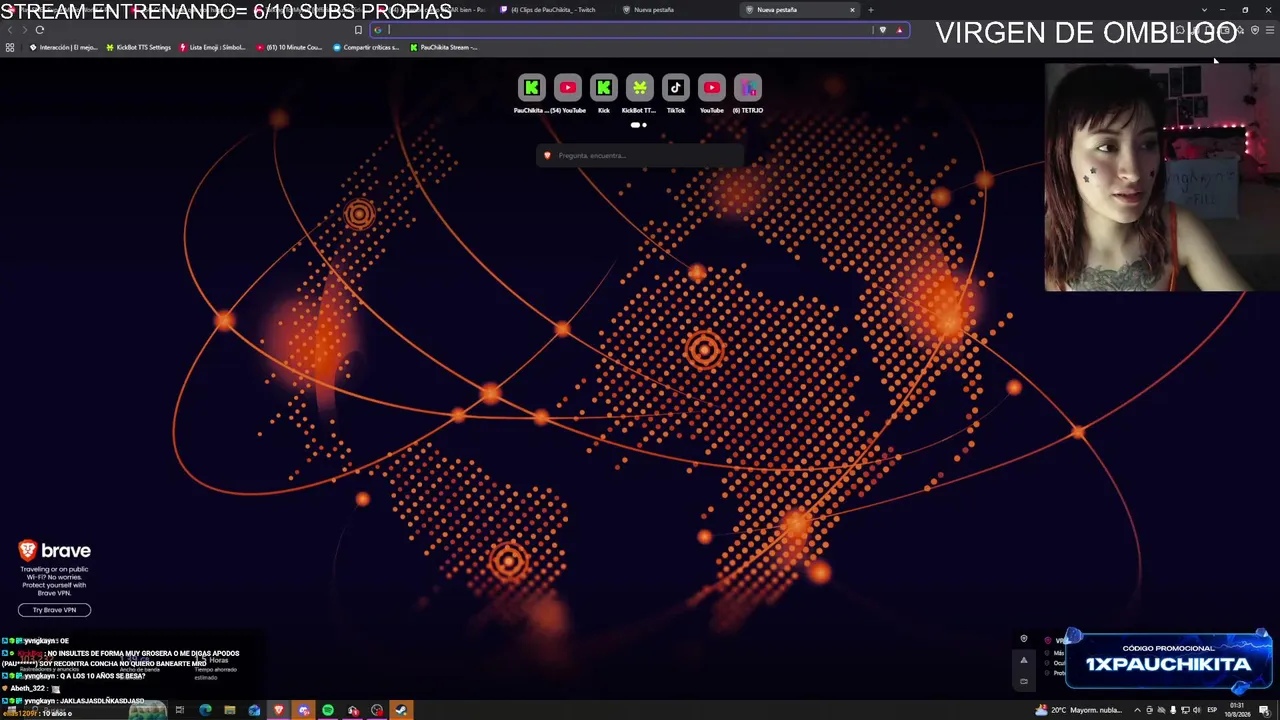Open the Brave VPN shield icon in bottom-right panel
Viewport: 1280px width, 720px height.
(1023, 639)
